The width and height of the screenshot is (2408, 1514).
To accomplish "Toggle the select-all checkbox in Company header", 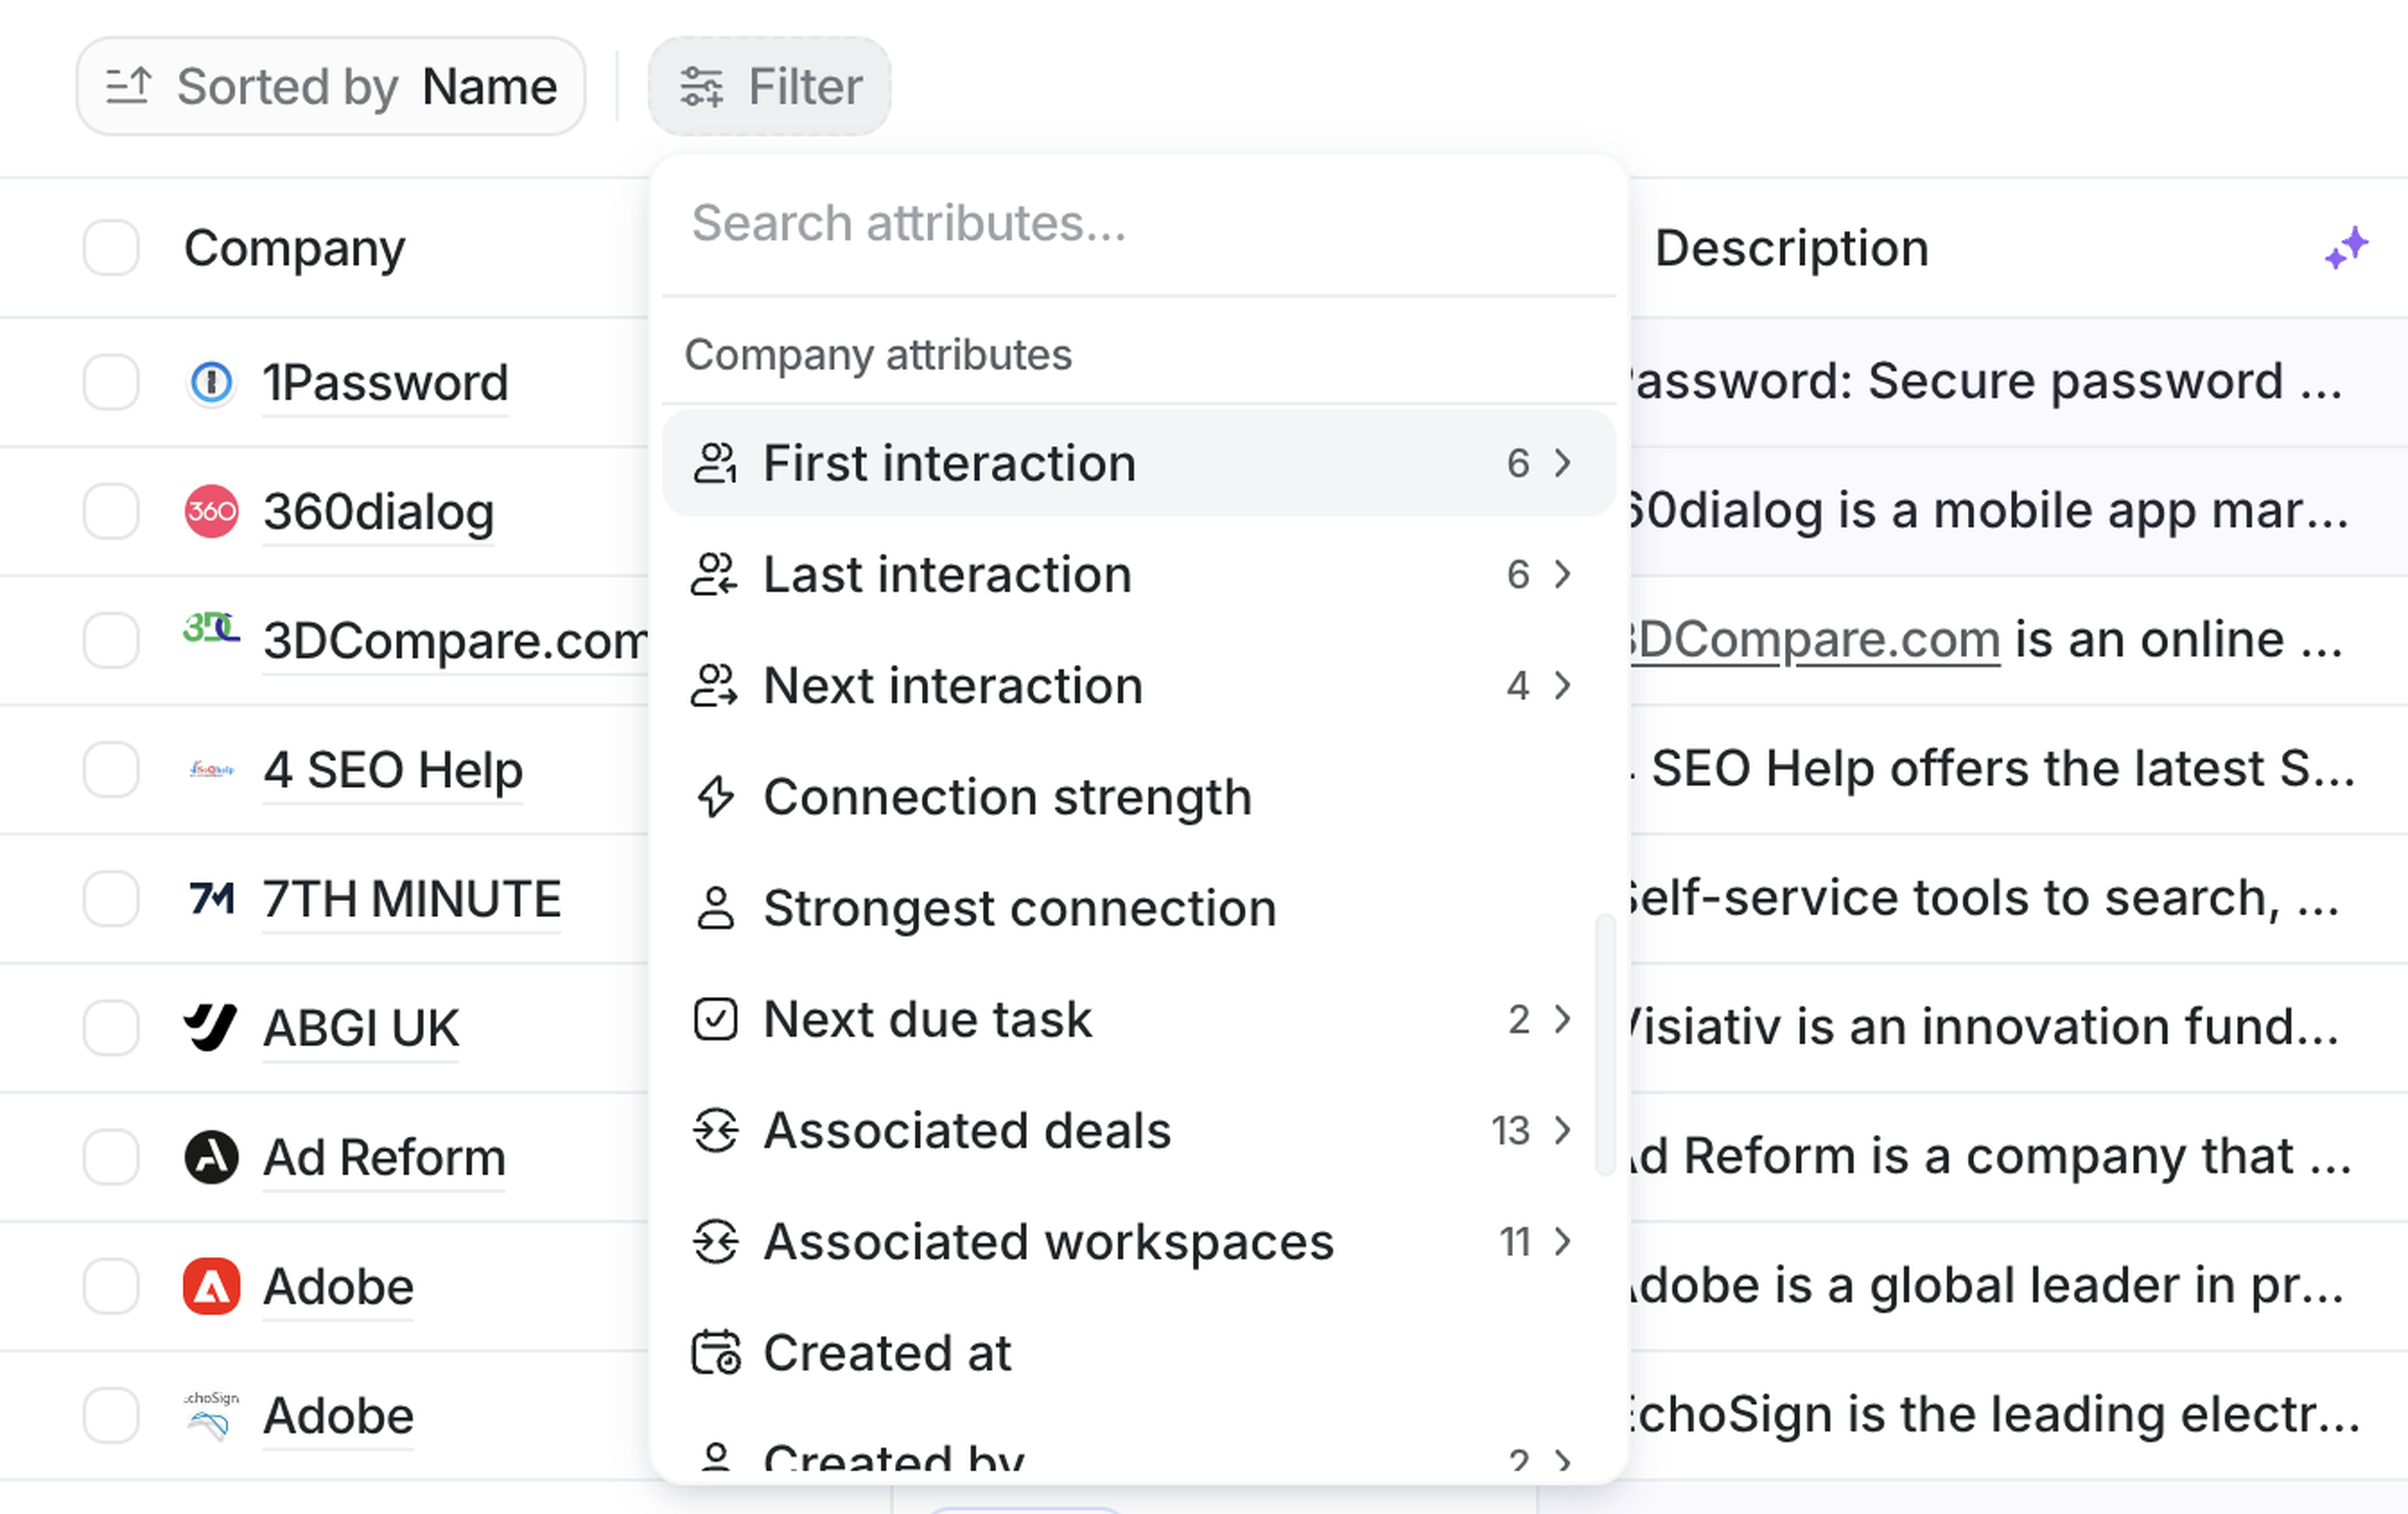I will pos(111,248).
